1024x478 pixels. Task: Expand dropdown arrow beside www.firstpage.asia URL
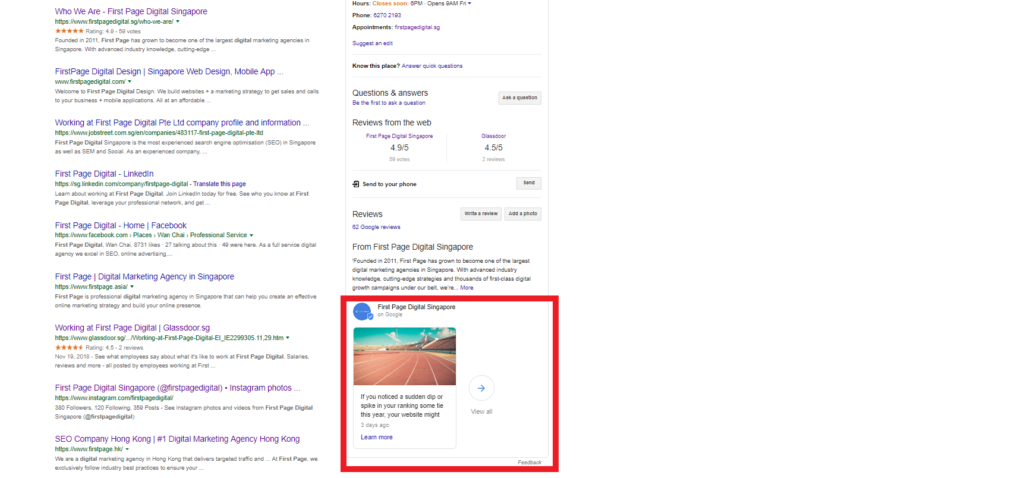point(132,286)
